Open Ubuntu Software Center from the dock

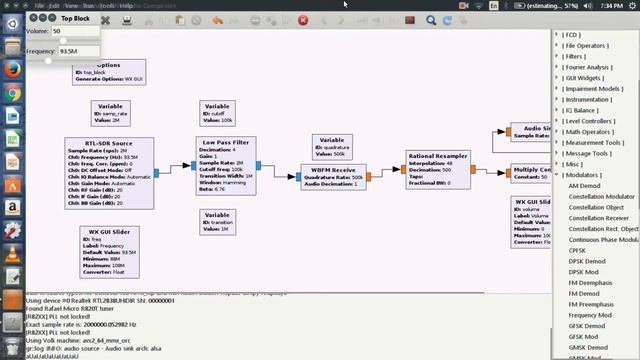coord(13,185)
